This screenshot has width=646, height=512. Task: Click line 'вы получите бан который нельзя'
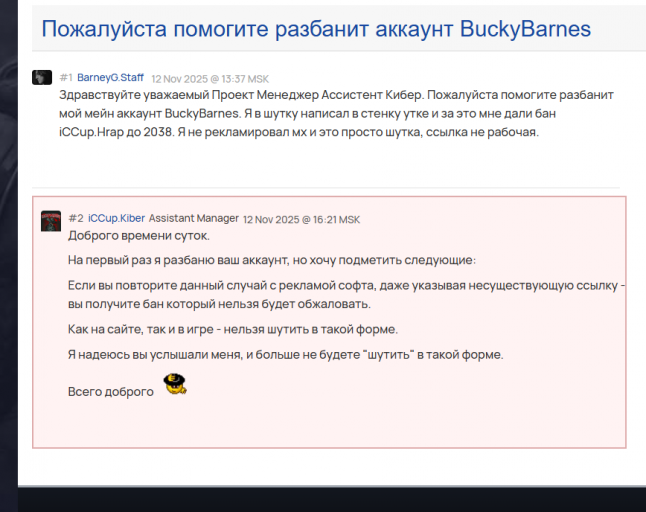coord(219,304)
